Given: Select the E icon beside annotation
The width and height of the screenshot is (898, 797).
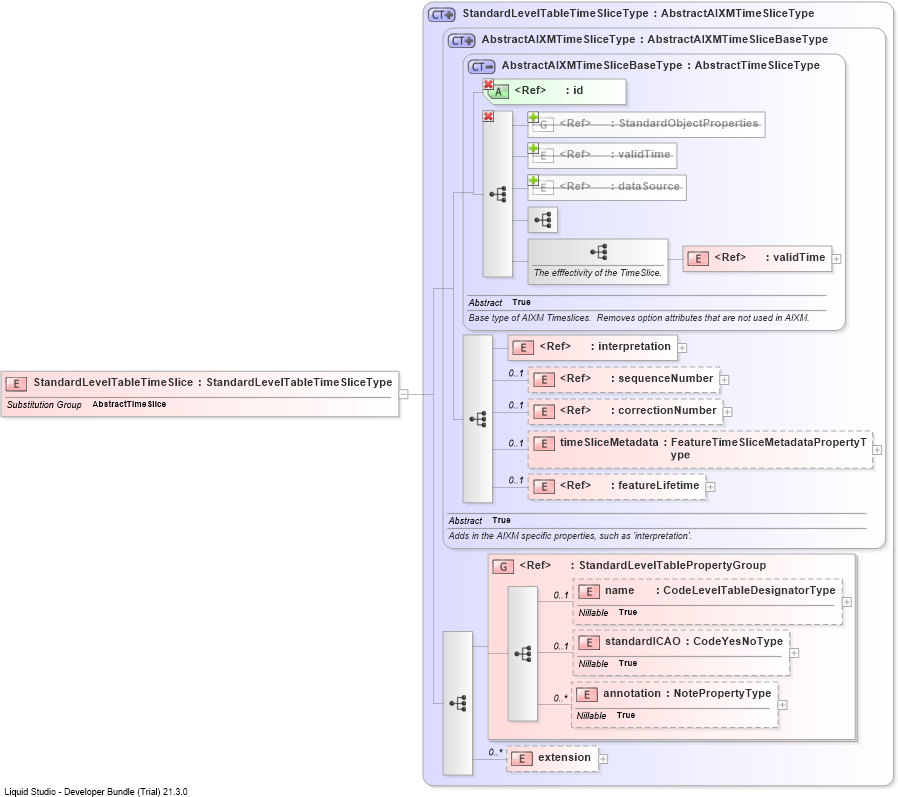Looking at the screenshot, I should pos(586,695).
